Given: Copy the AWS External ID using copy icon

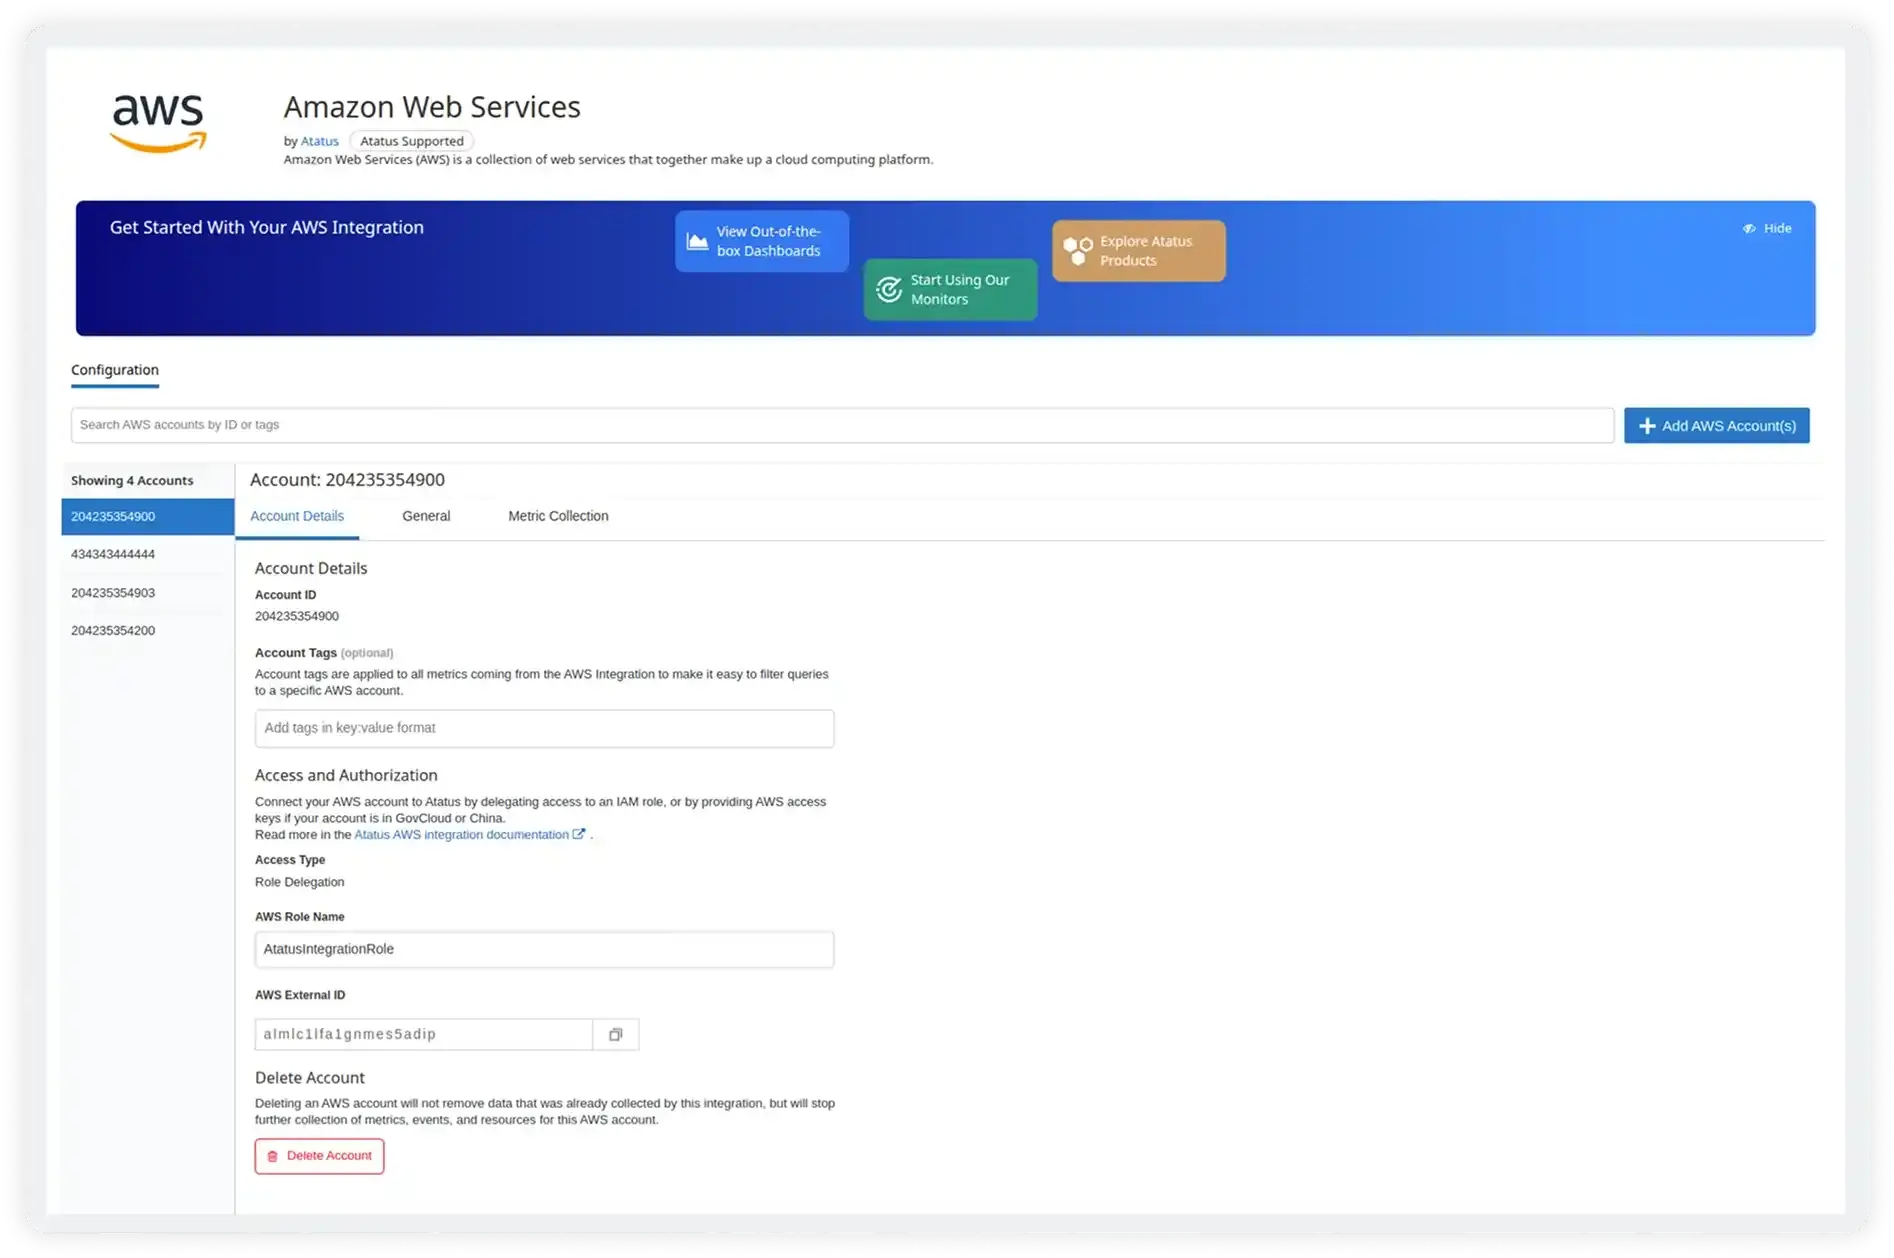Looking at the screenshot, I should tap(615, 1034).
